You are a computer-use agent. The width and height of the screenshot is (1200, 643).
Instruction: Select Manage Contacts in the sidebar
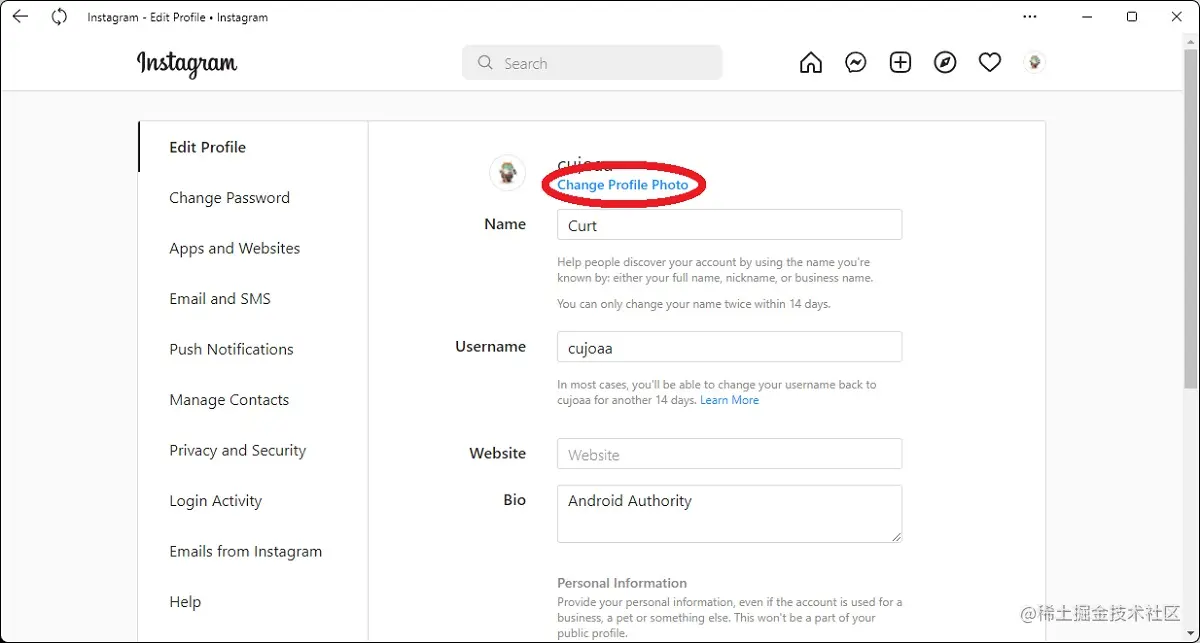click(x=229, y=400)
